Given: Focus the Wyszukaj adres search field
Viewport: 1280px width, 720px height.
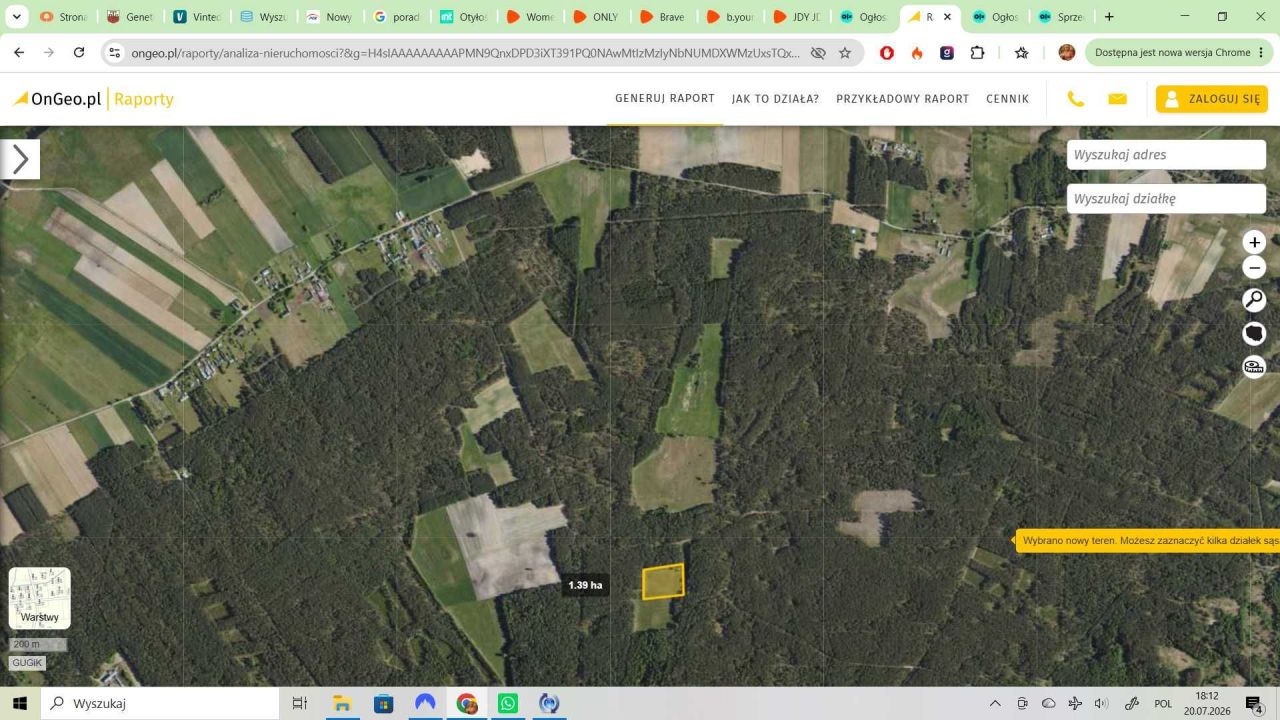Looking at the screenshot, I should (1166, 155).
